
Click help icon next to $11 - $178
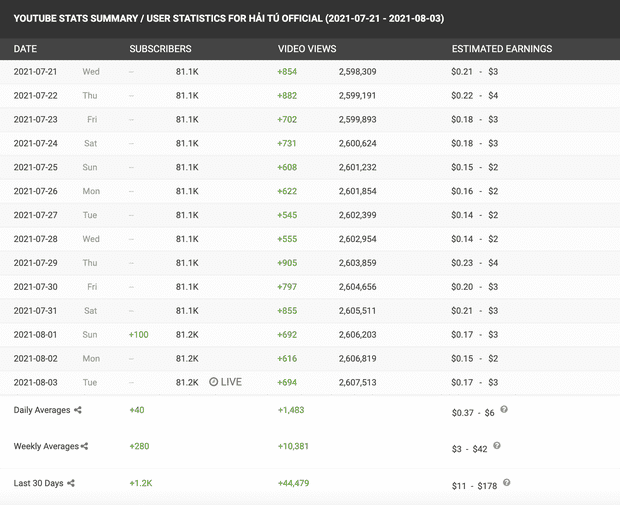point(507,482)
